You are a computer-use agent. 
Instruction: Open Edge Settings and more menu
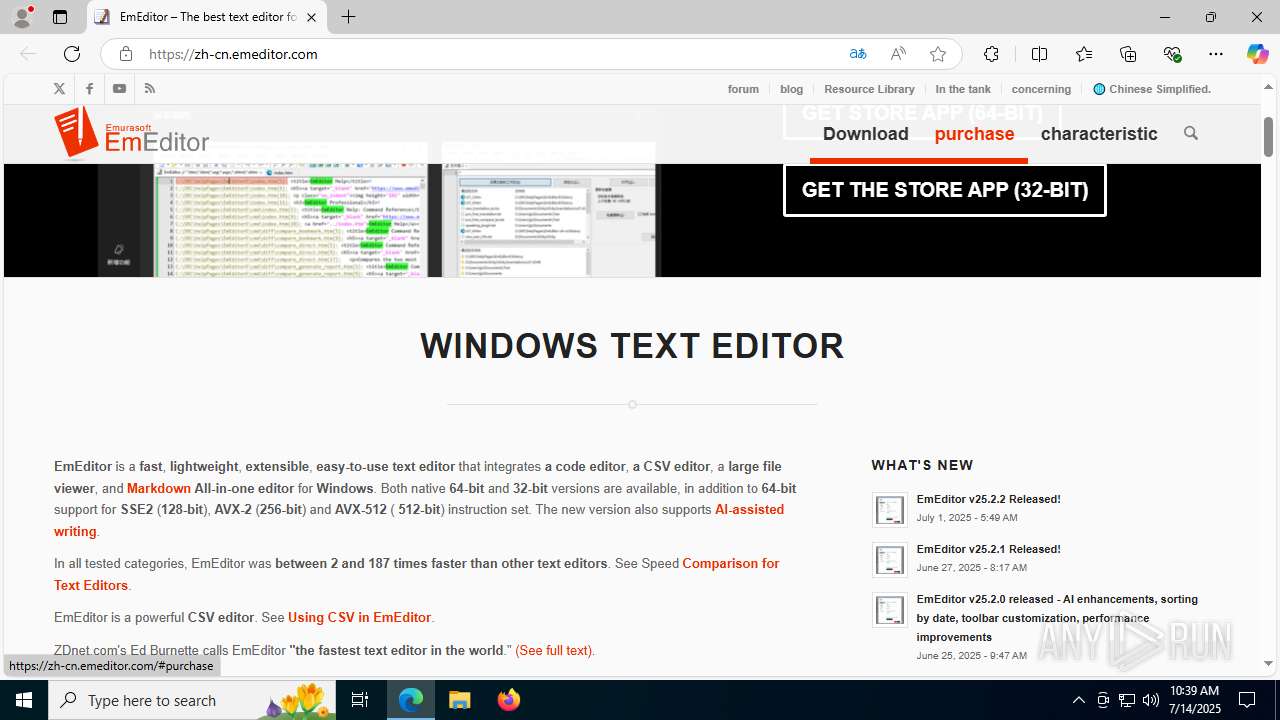coord(1216,54)
